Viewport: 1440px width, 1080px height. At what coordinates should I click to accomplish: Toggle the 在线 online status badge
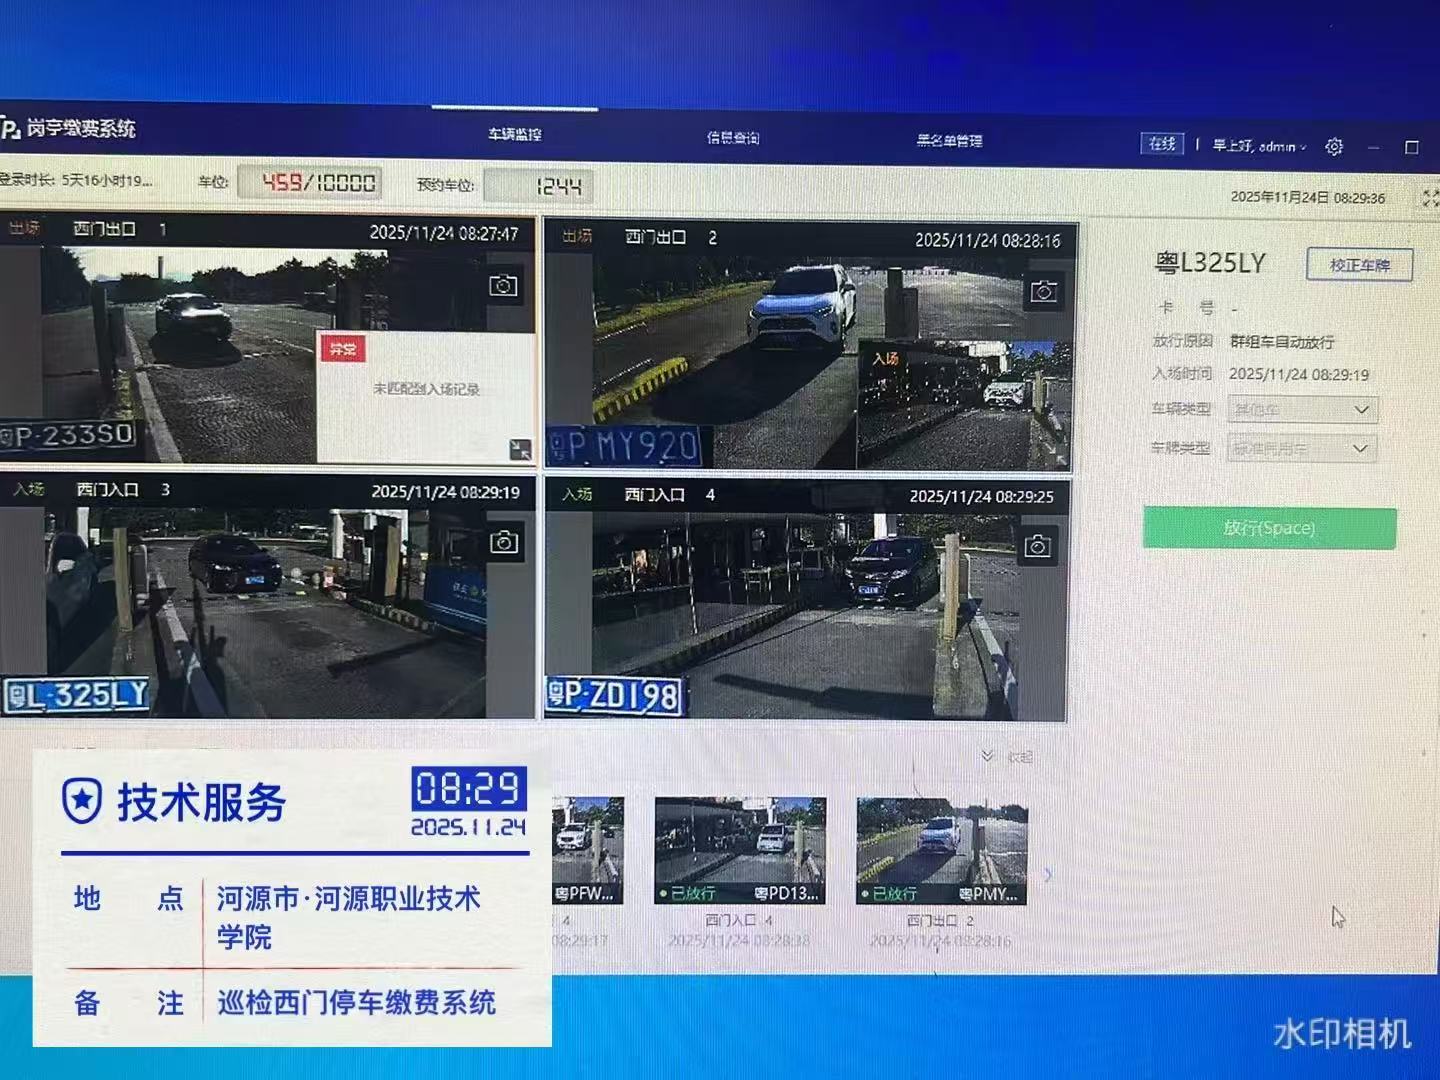pos(1161,144)
